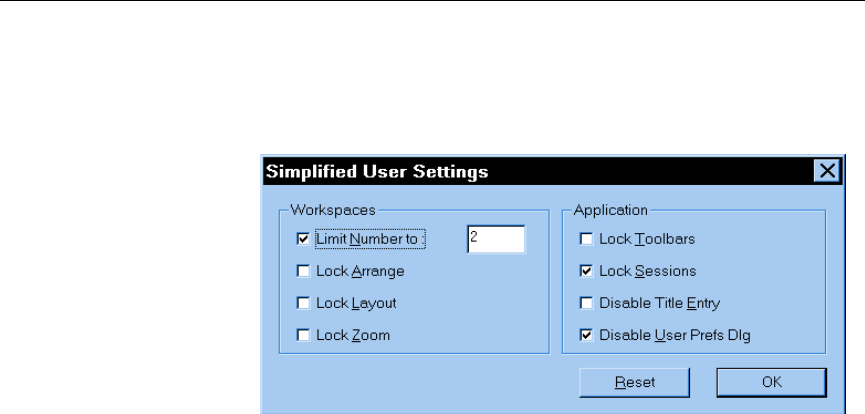
Task: Uncheck the Limit Number to checkbox
Action: pyautogui.click(x=302, y=239)
